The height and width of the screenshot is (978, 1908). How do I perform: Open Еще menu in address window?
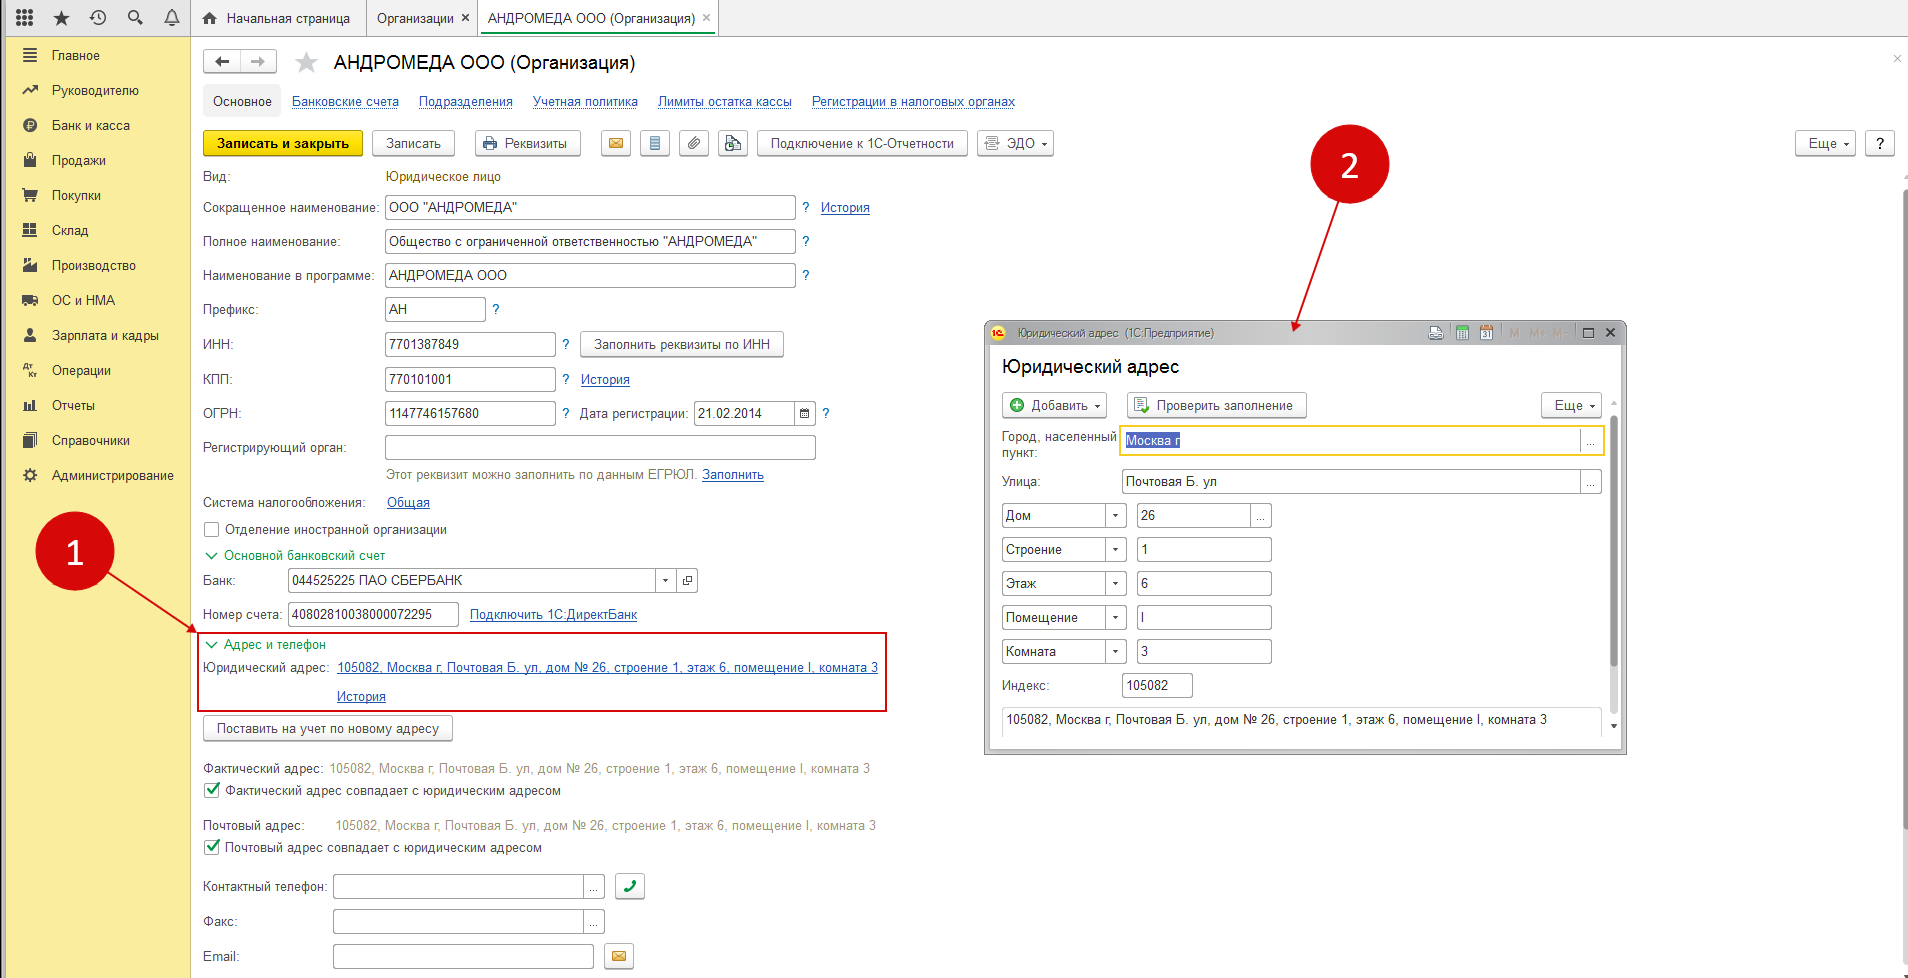[1572, 406]
